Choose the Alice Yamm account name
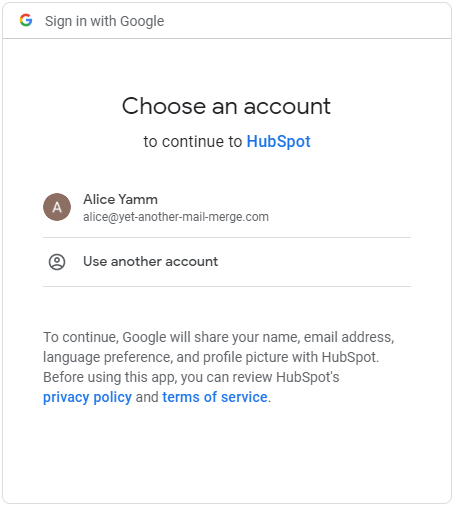 [120, 199]
